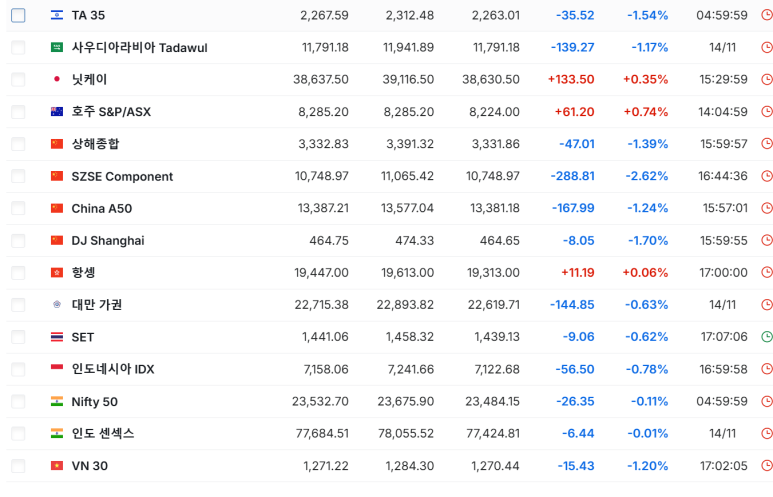Open the VN 30 index link
Image resolution: width=773 pixels, height=497 pixels.
(x=90, y=466)
